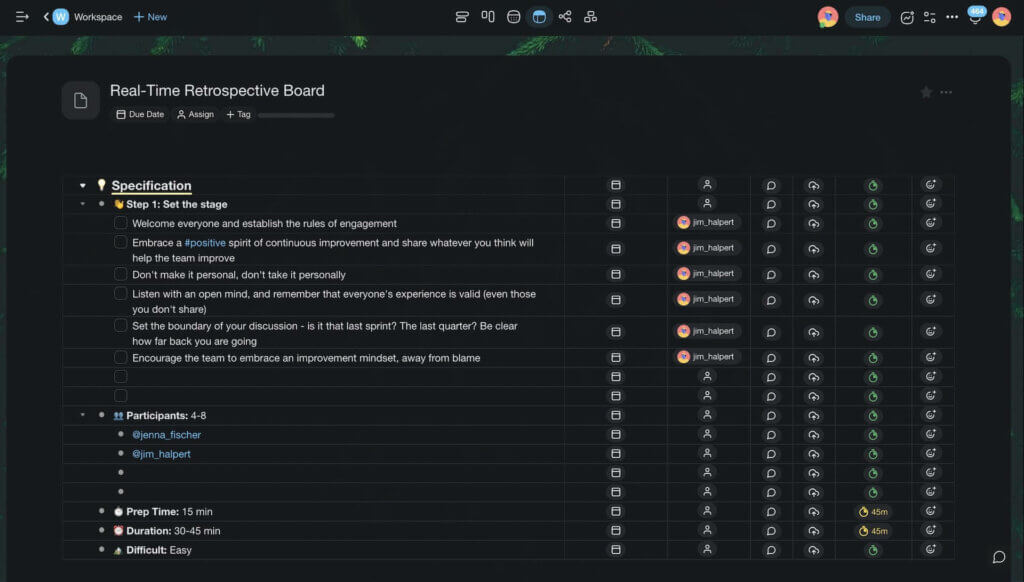Tick the 'Don't make it personal' checkbox
Image resolution: width=1024 pixels, height=582 pixels.
pos(121,274)
